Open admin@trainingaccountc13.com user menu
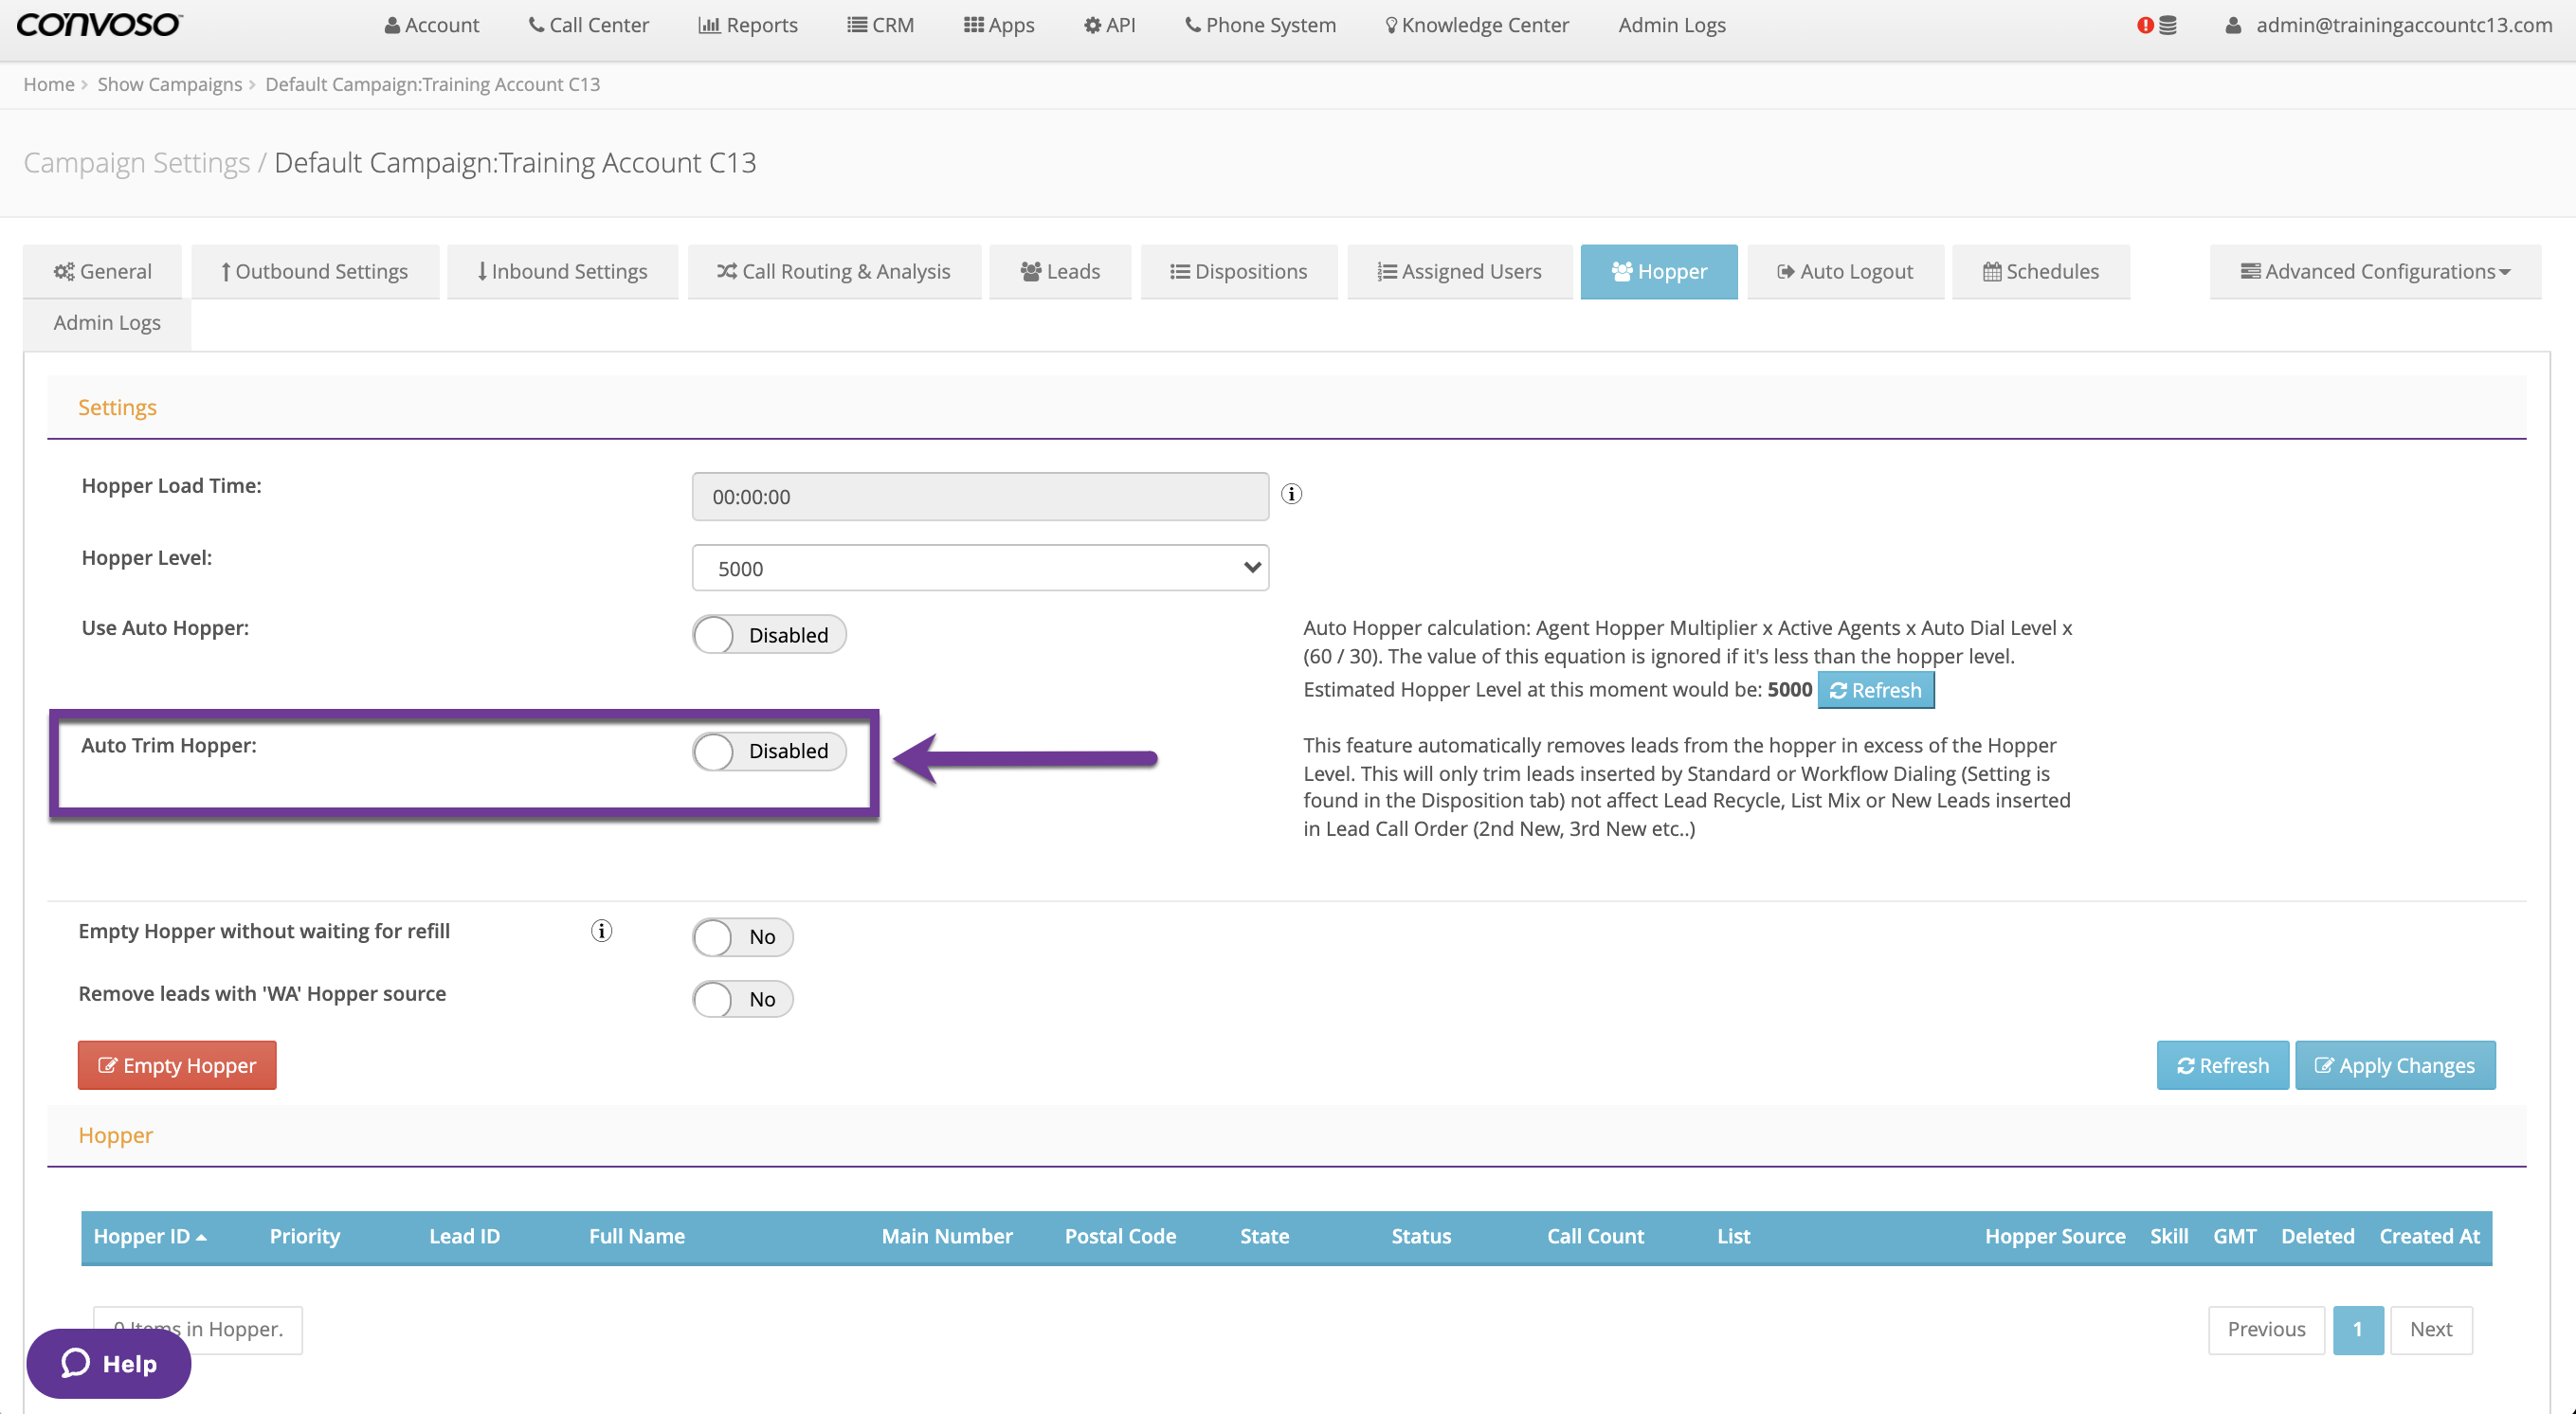This screenshot has height=1414, width=2576. pos(2389,25)
